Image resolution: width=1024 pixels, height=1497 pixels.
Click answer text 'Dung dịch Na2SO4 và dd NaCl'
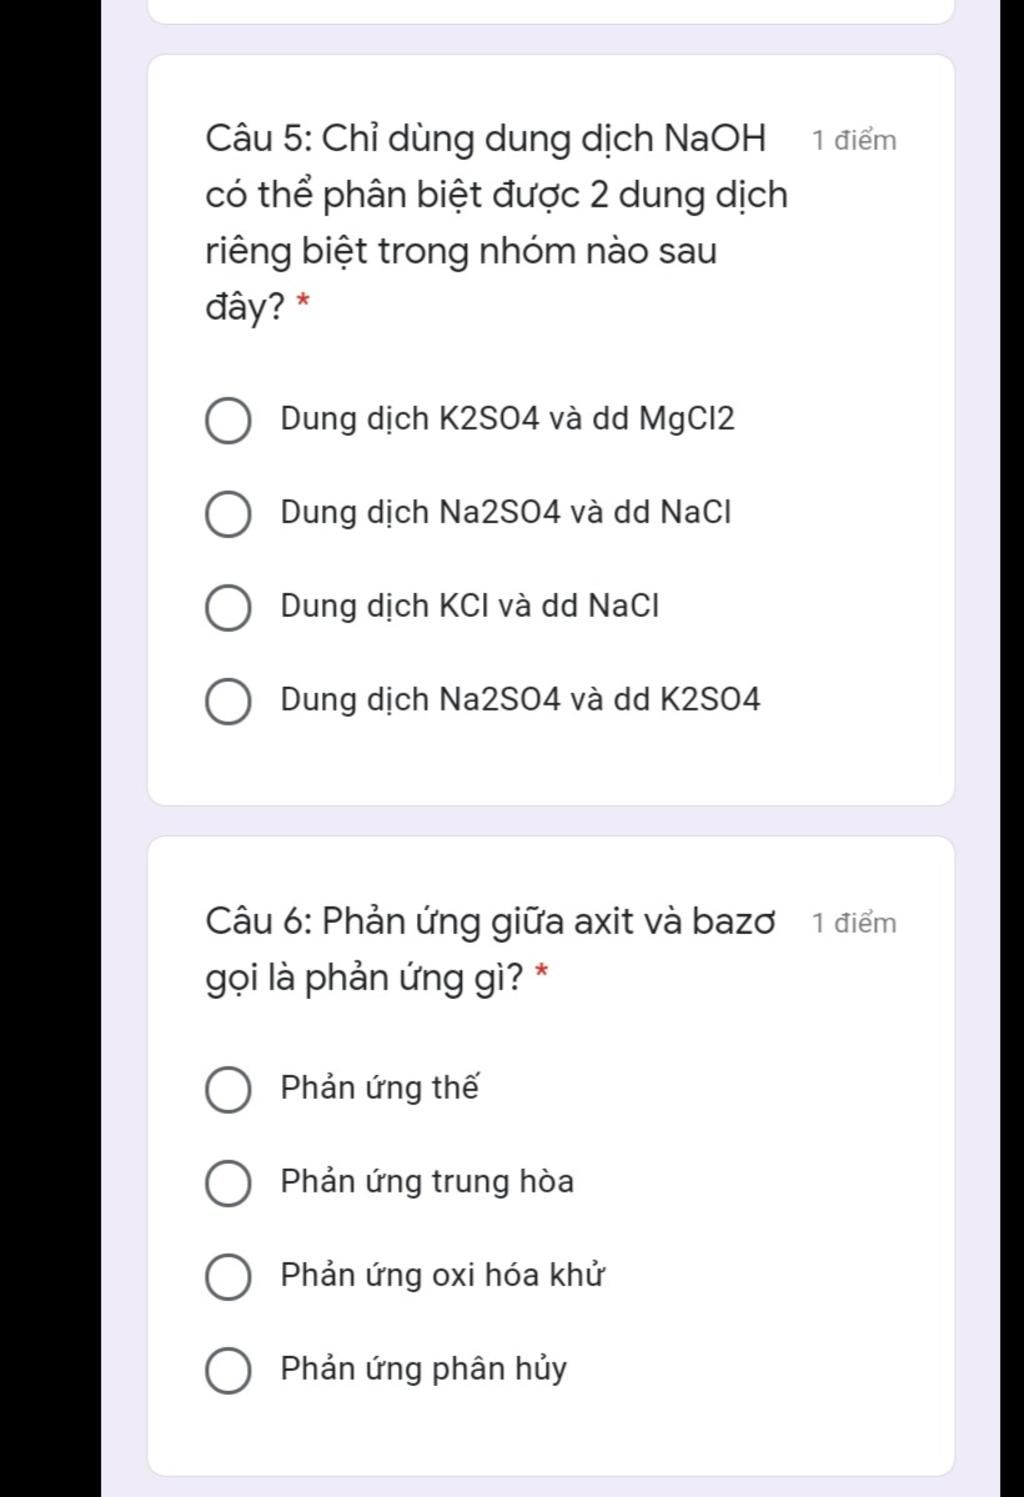tap(506, 512)
